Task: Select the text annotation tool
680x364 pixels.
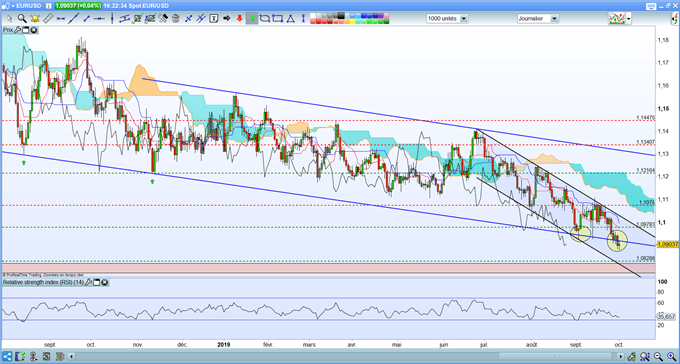Action: point(213,18)
